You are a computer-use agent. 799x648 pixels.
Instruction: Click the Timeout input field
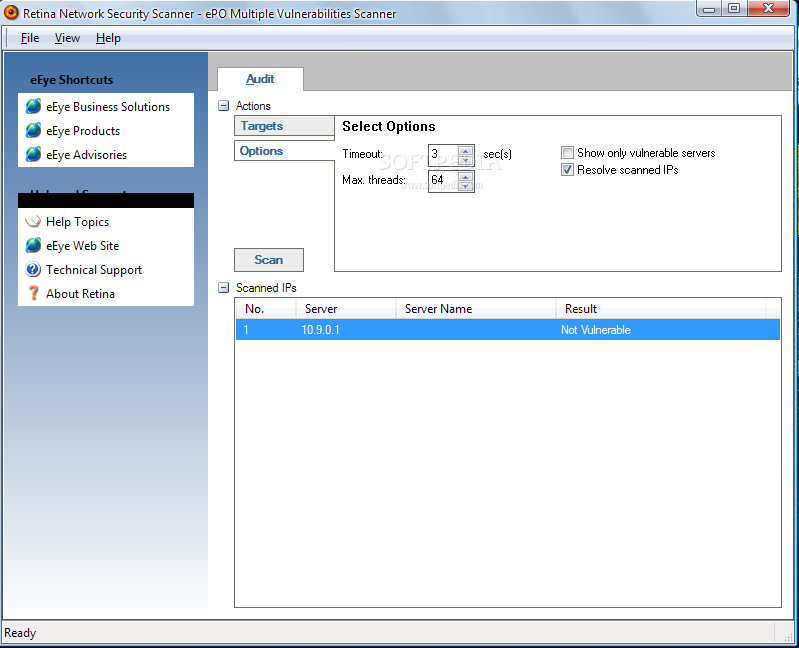click(x=443, y=154)
